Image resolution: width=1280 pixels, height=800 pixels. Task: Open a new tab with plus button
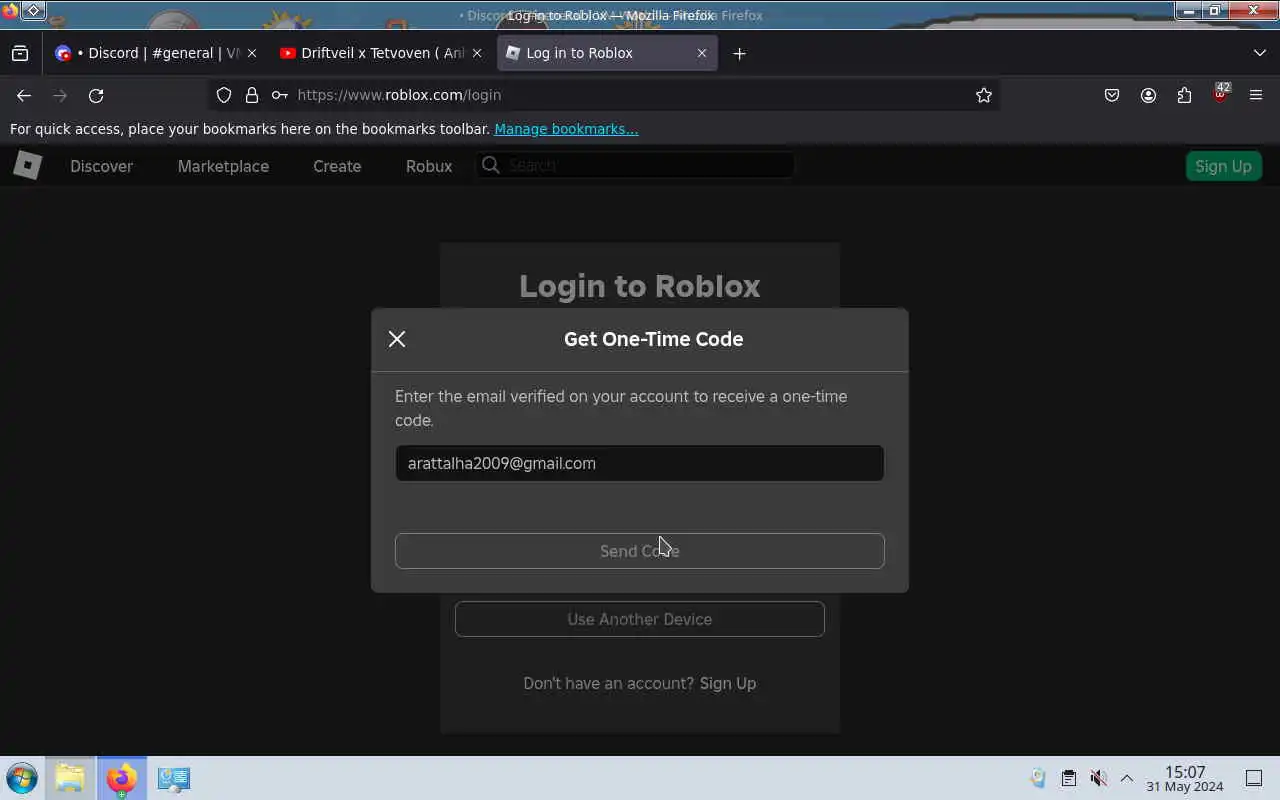[739, 53]
